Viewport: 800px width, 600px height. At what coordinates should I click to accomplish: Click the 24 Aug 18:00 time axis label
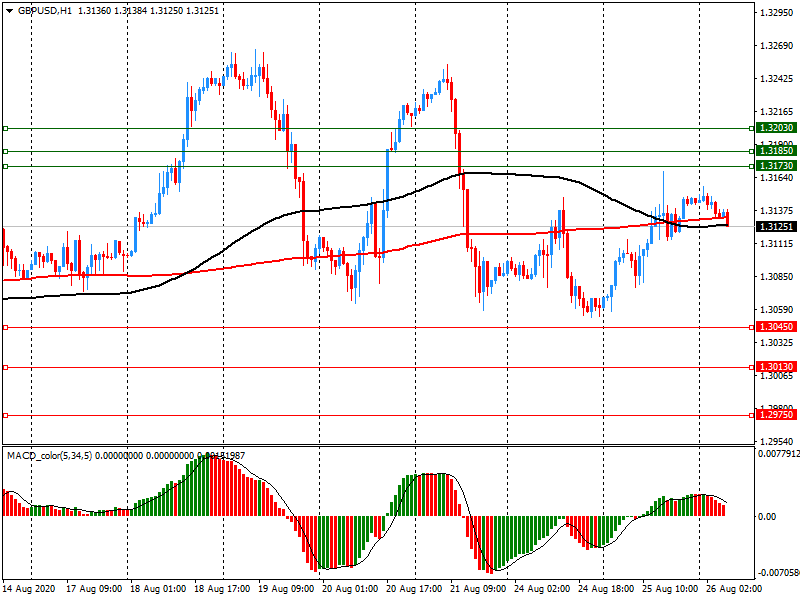[x=606, y=589]
